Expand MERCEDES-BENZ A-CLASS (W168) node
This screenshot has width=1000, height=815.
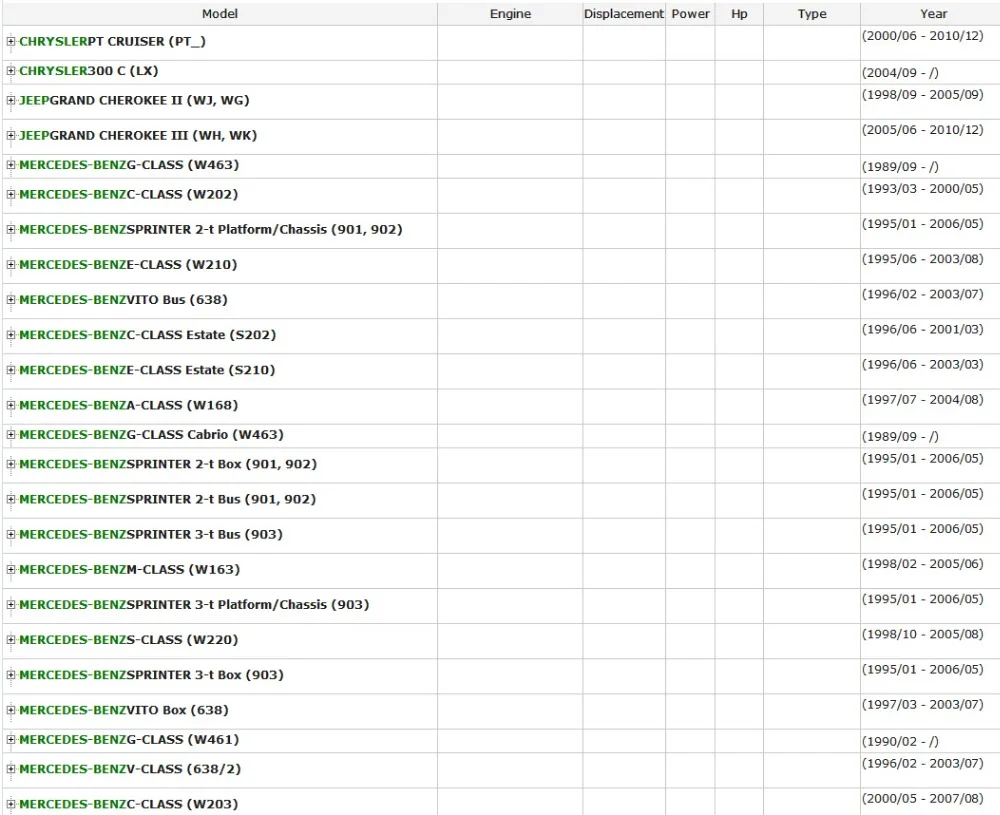(11, 405)
